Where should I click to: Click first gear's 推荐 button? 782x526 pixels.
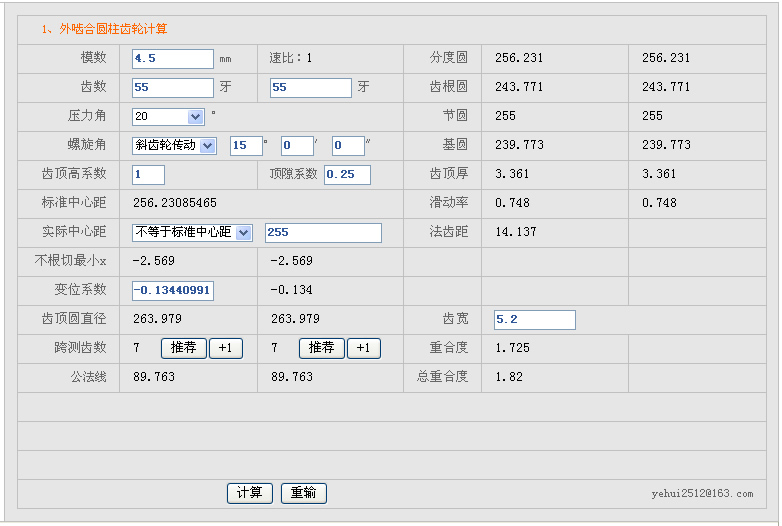pyautogui.click(x=184, y=348)
